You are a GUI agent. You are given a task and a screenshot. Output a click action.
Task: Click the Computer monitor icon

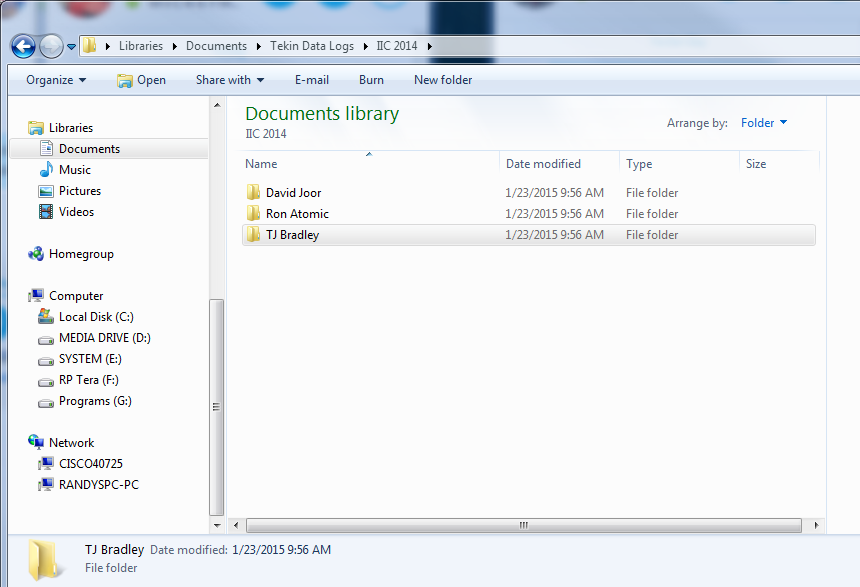click(x=36, y=296)
